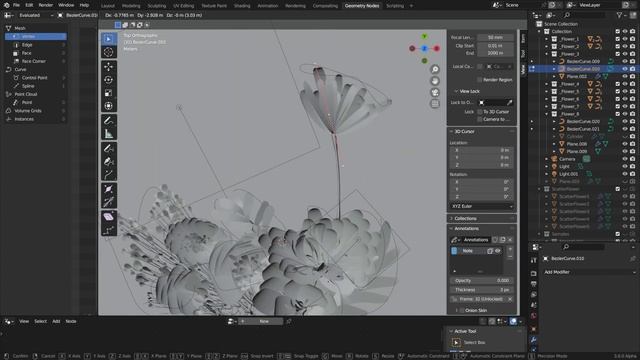Expand the _Flower_1 collection in outliner
The height and width of the screenshot is (360, 640).
[547, 39]
